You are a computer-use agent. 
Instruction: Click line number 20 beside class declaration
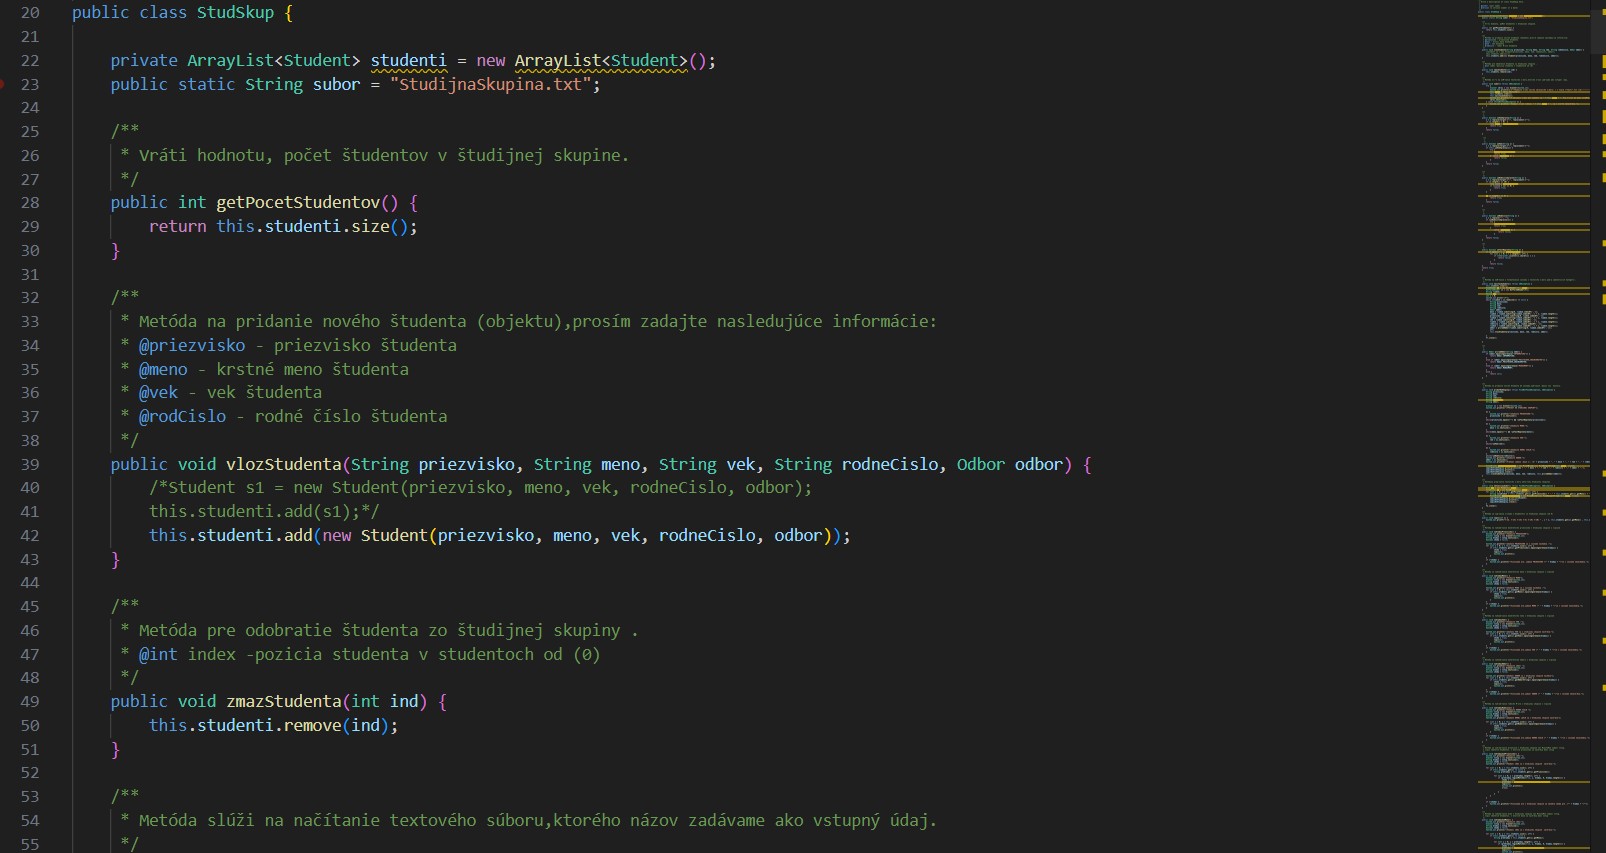(x=30, y=13)
